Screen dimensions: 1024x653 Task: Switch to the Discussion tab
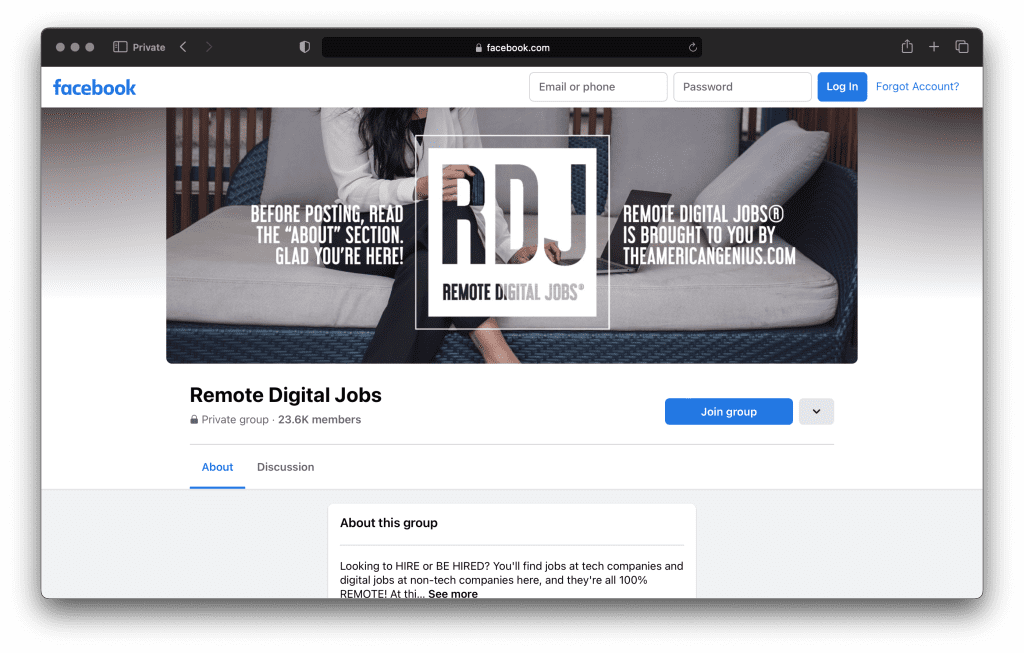tap(285, 467)
